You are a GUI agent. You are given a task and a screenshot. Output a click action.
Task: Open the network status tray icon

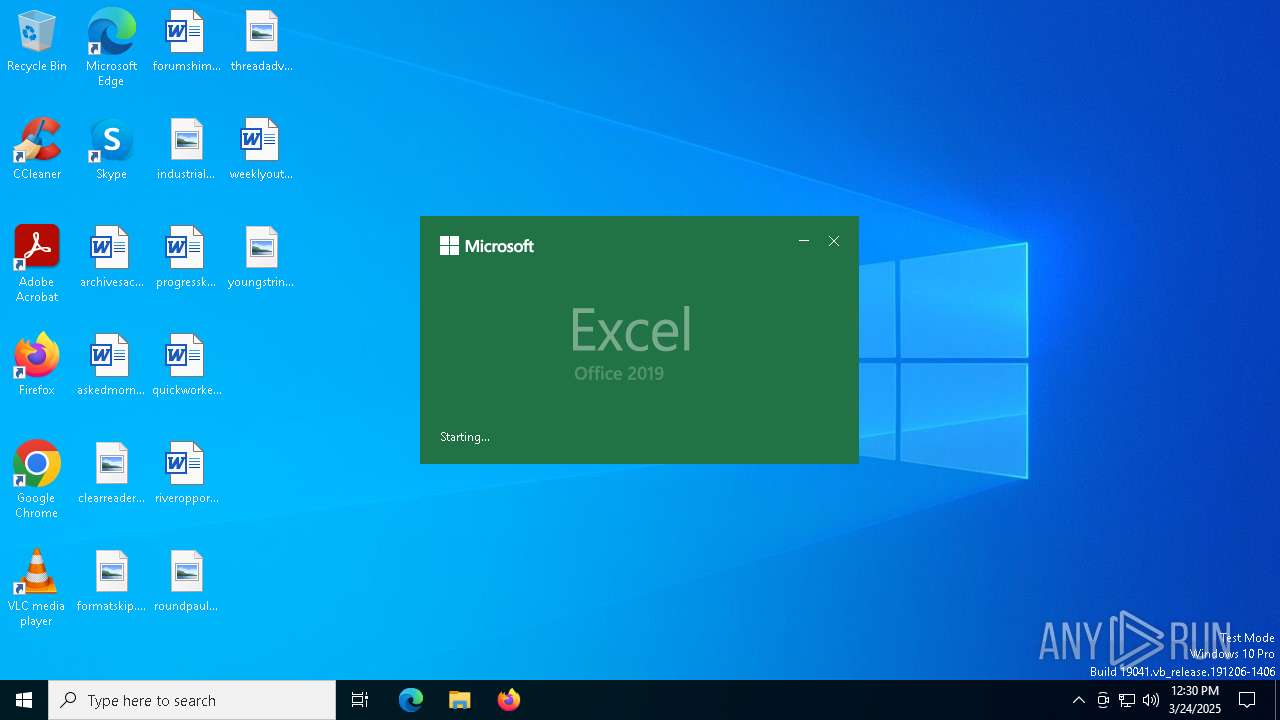pos(1127,700)
